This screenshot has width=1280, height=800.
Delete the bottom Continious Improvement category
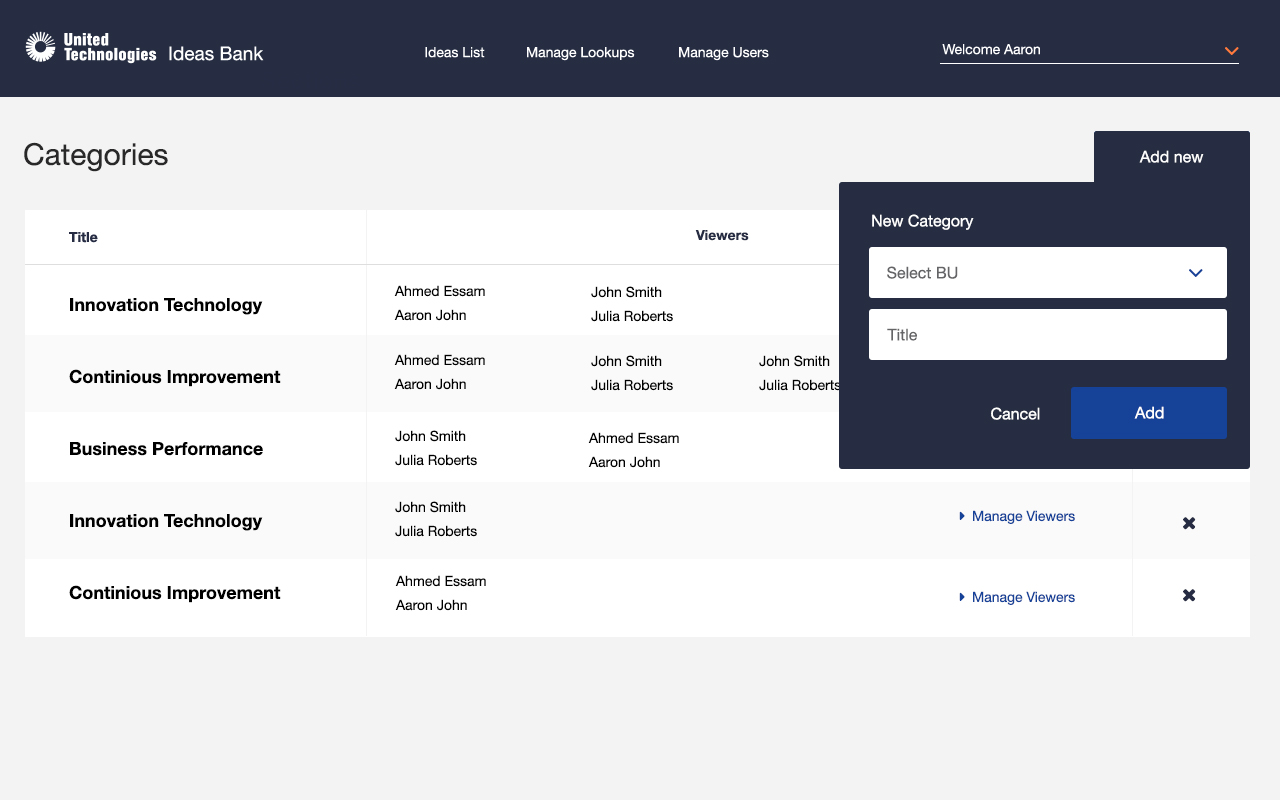(x=1189, y=595)
